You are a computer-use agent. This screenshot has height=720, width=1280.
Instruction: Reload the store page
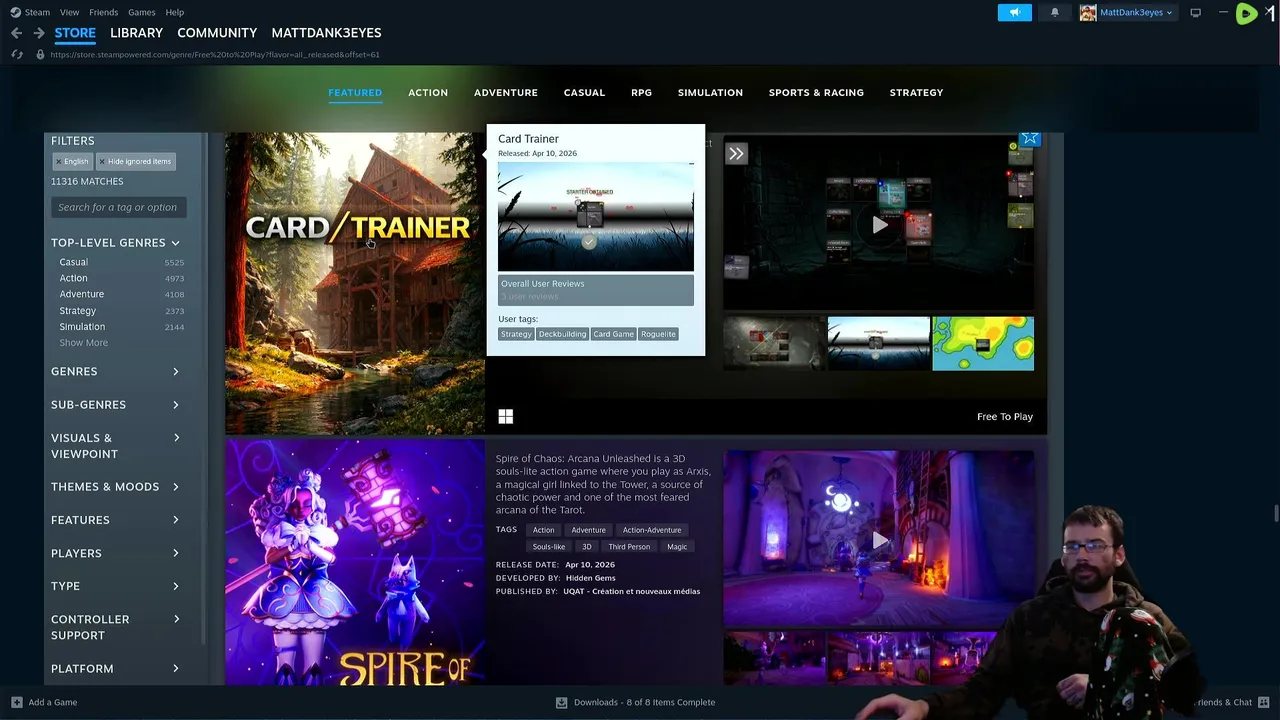coord(16,54)
